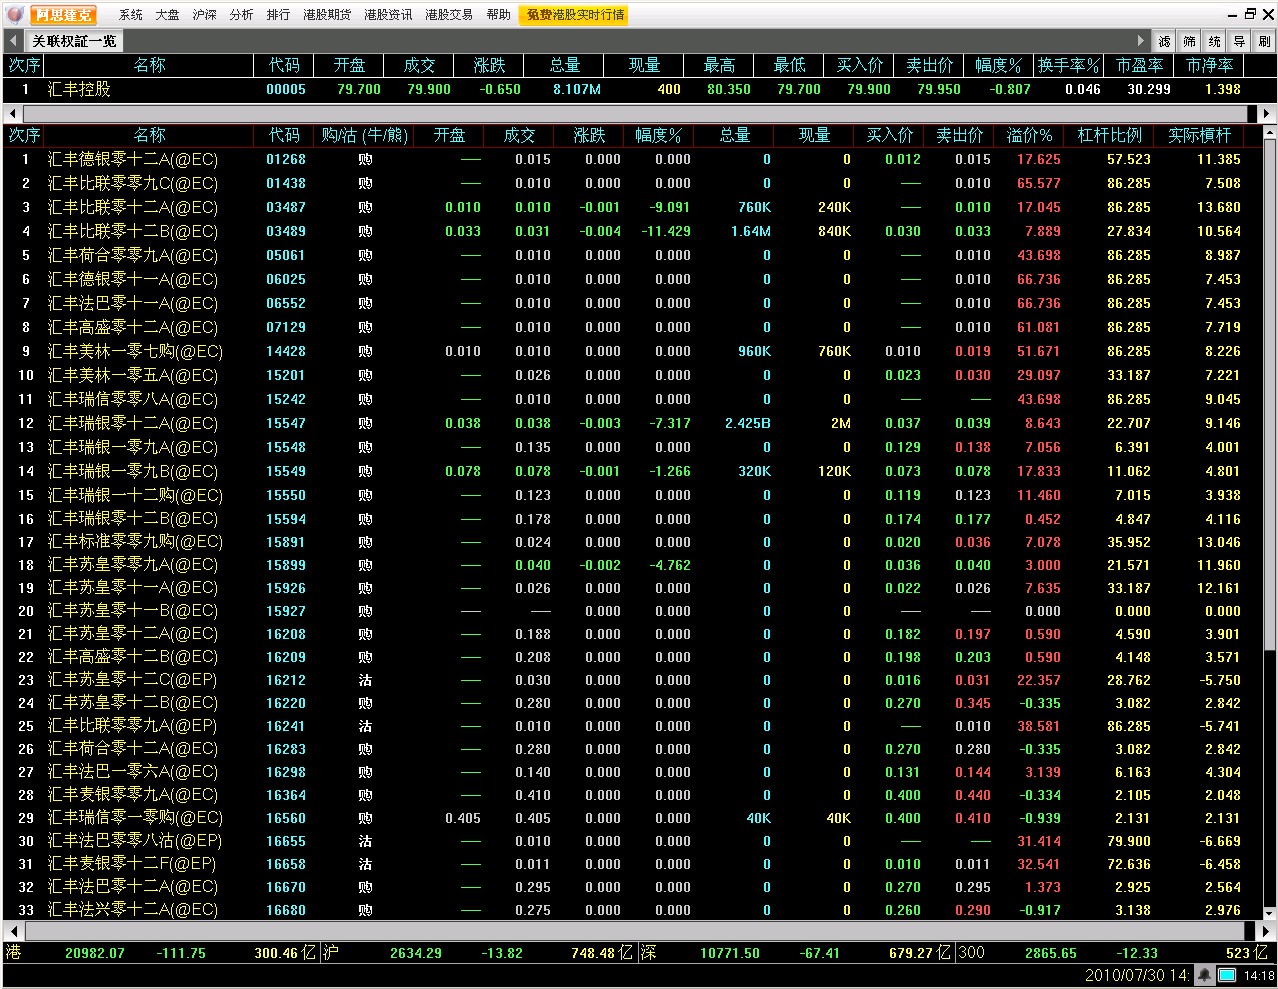Sort warrants by 实际槓杆 column header

(1199, 135)
